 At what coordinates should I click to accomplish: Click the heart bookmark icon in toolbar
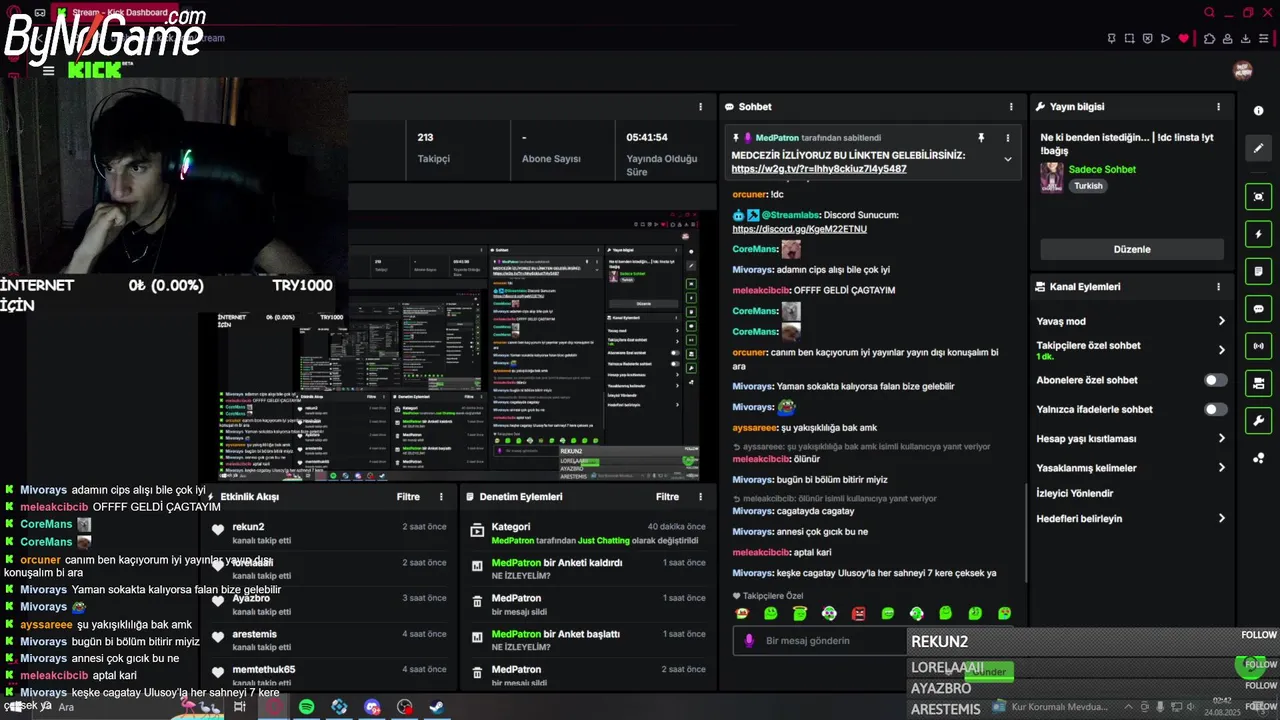point(1184,38)
